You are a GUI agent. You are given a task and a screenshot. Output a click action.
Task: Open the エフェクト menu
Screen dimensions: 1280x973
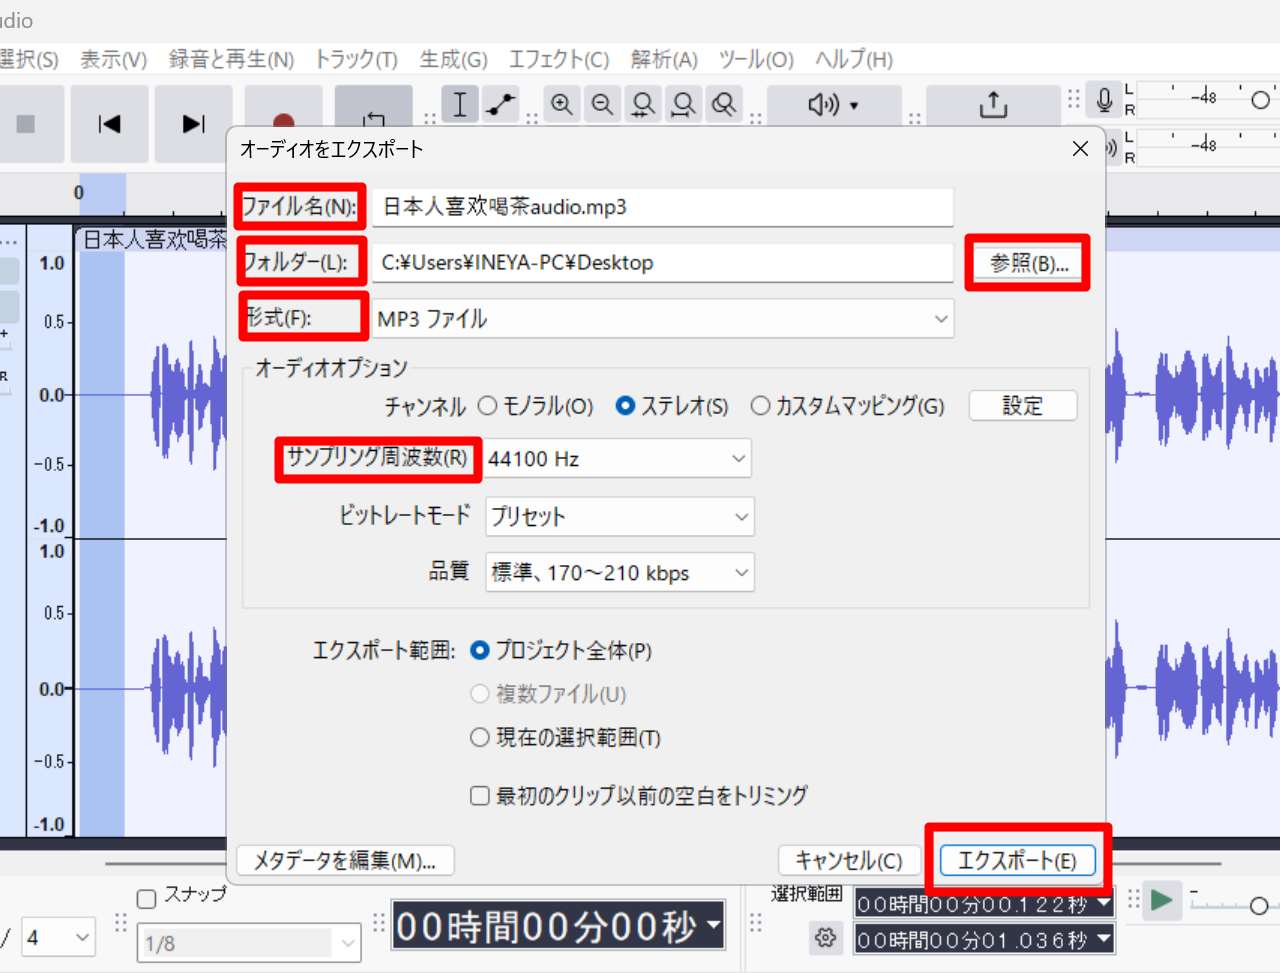coord(559,60)
